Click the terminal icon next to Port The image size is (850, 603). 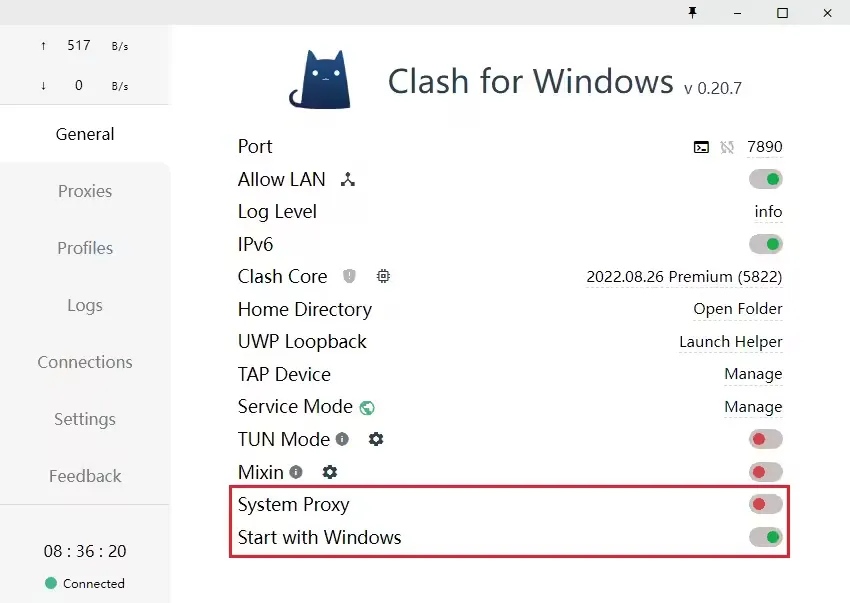point(701,147)
